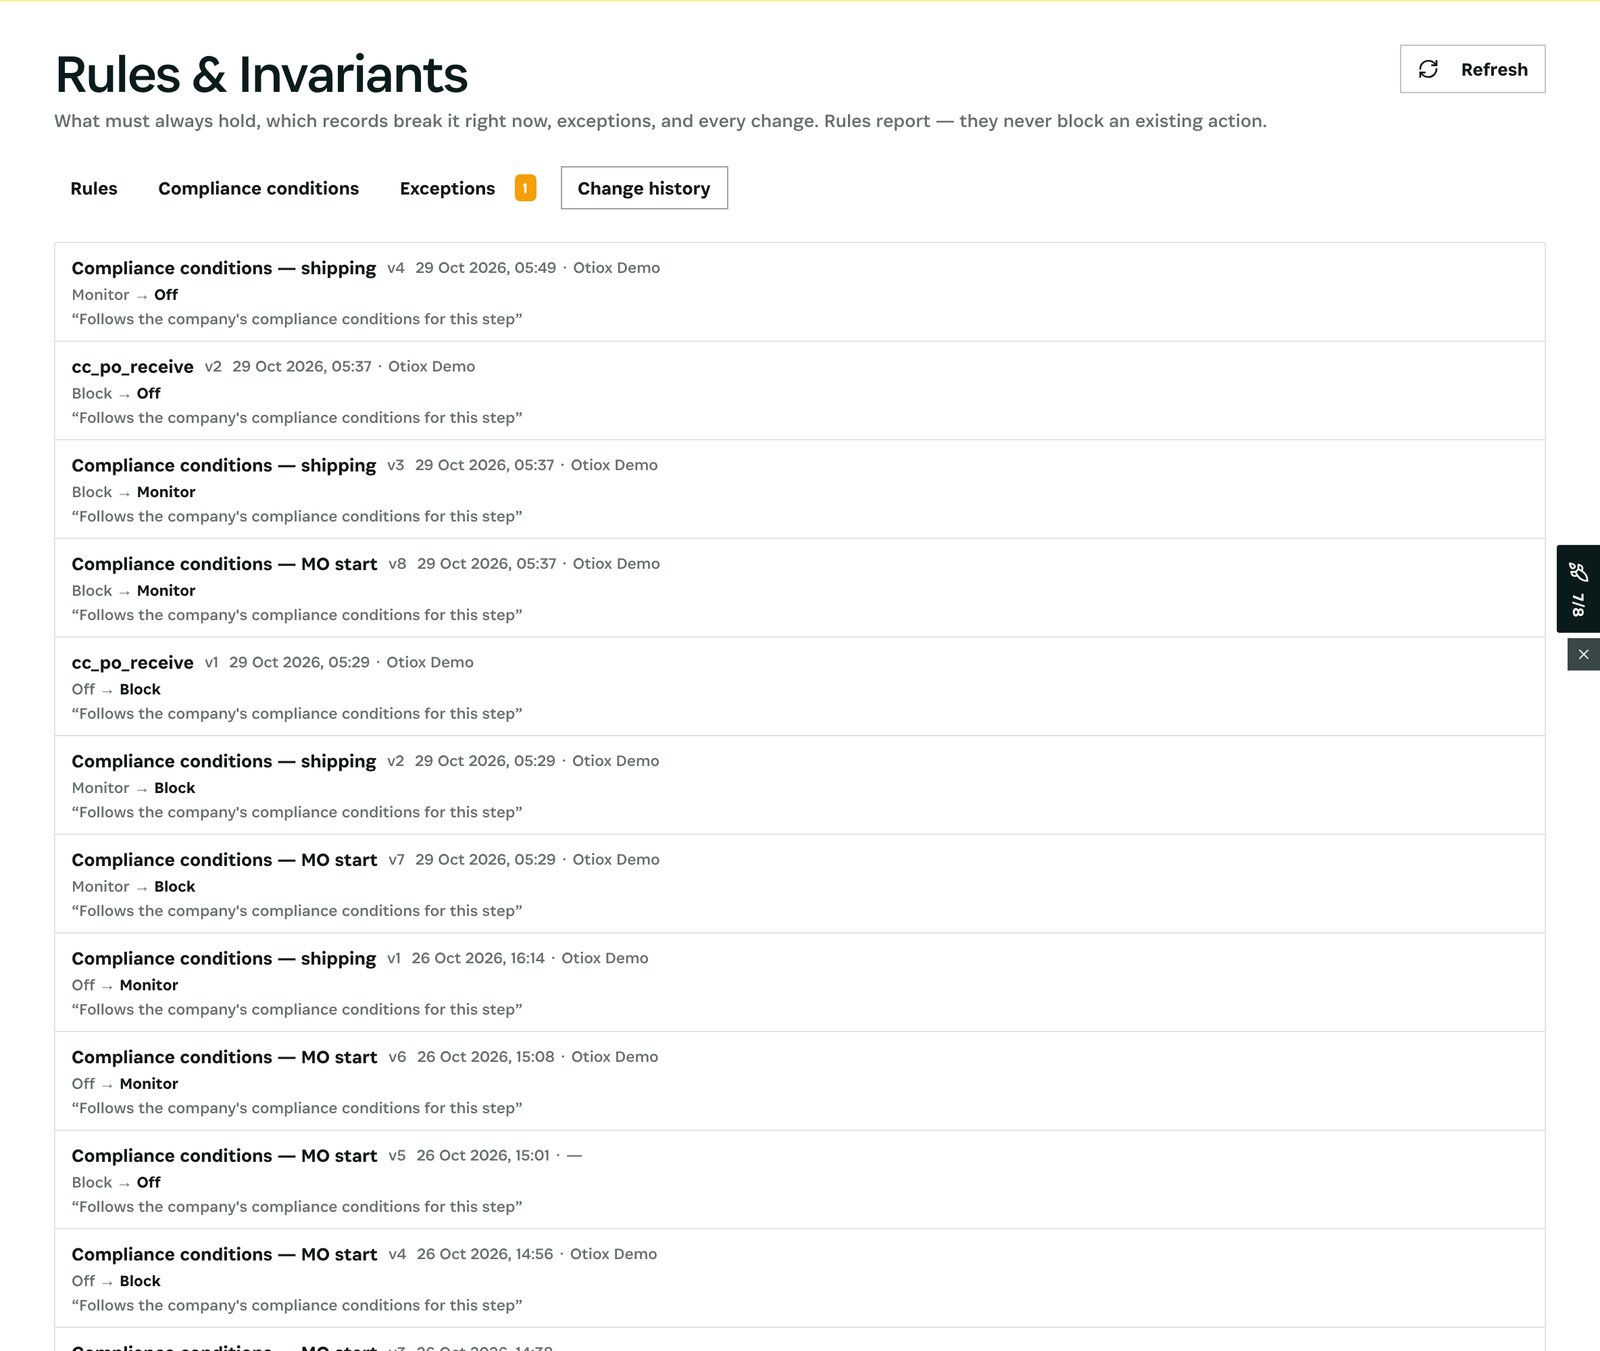The image size is (1600, 1351).
Task: Select 'Compliance conditions — shipping' v4 entry title
Action: [224, 268]
